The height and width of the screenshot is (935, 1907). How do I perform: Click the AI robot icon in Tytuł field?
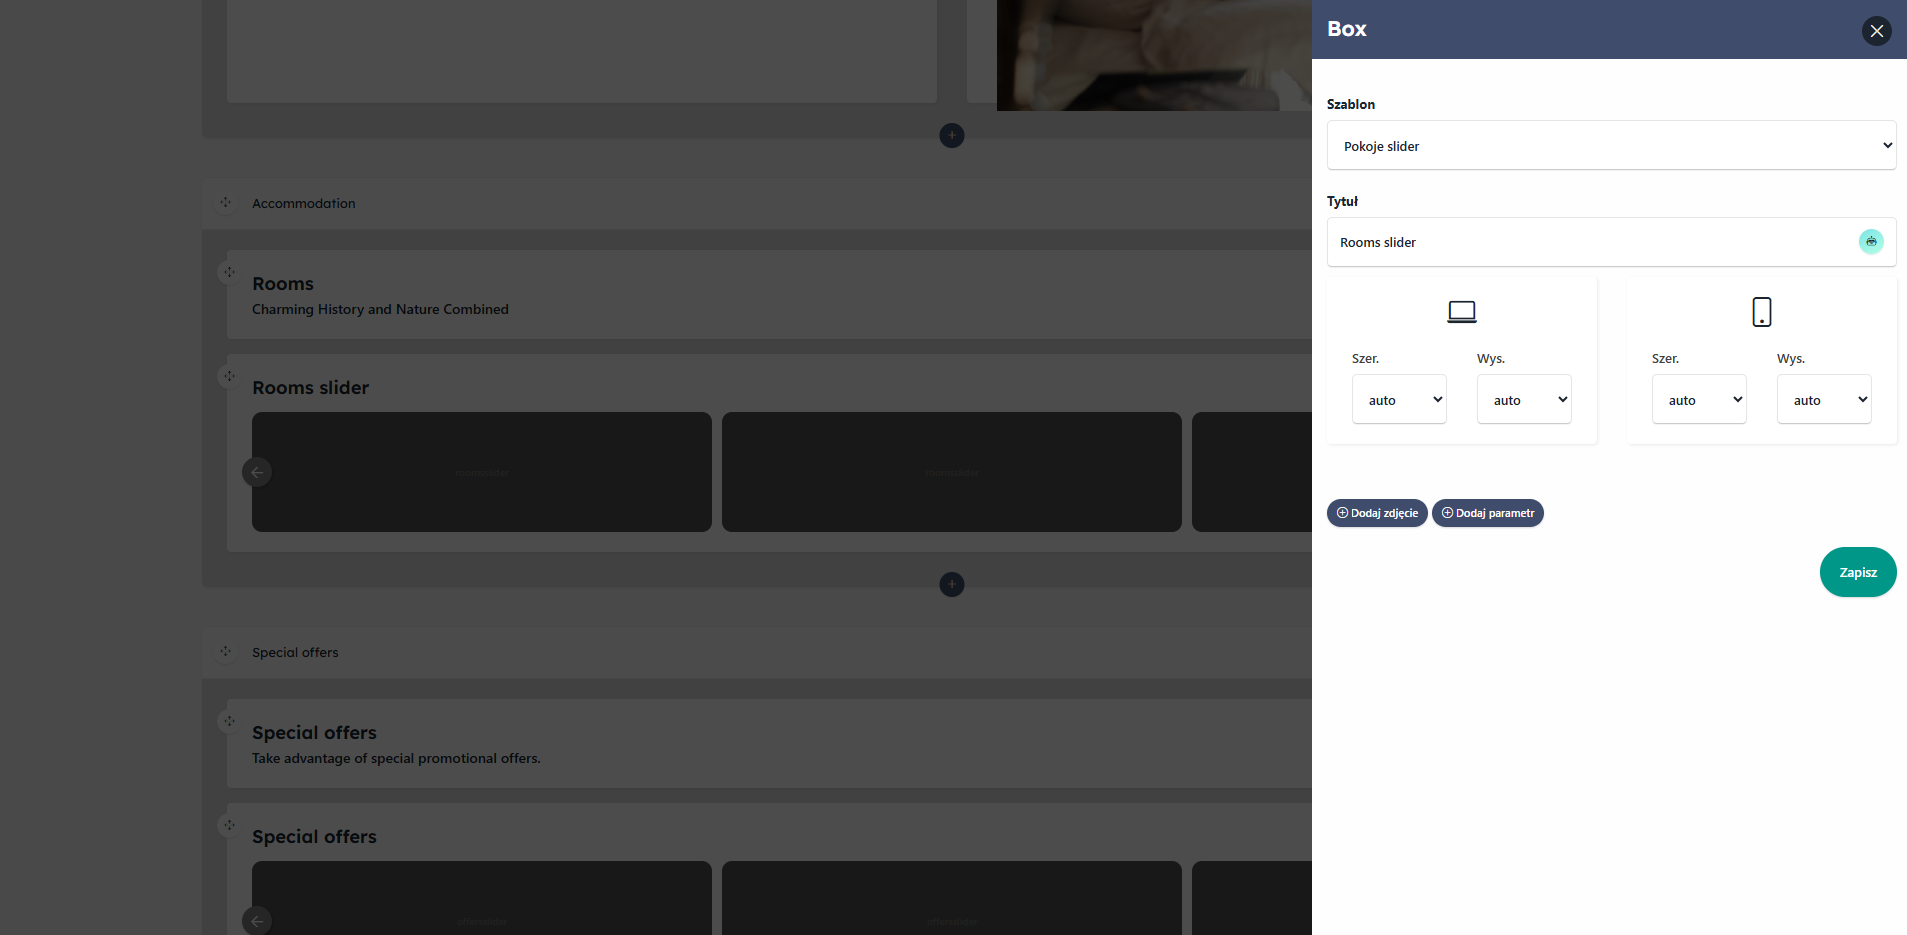pos(1870,242)
